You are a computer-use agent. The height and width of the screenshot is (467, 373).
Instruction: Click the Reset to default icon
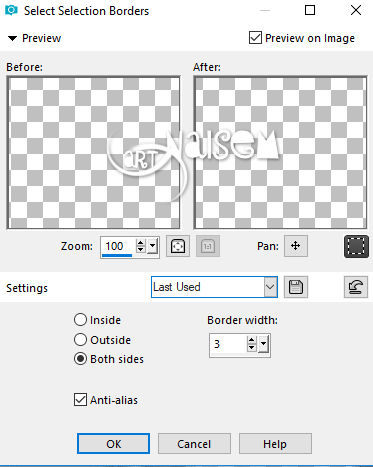tap(356, 287)
